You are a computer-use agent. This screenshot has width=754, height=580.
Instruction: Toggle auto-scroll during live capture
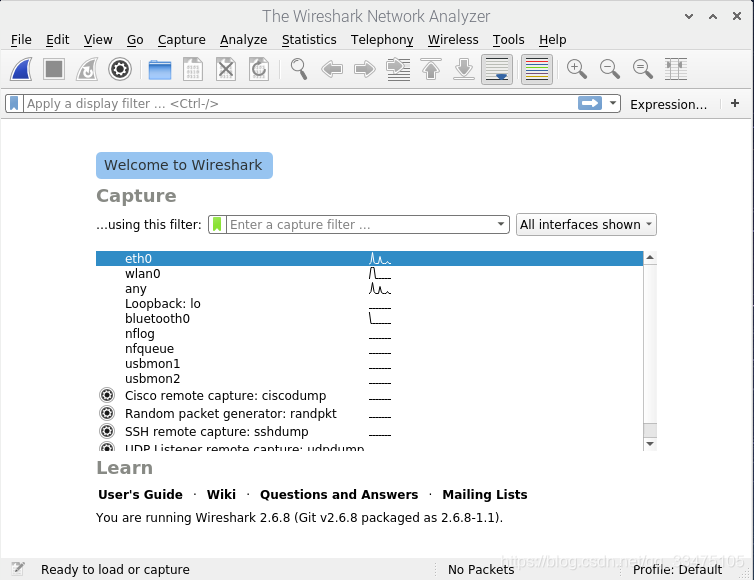click(x=497, y=69)
